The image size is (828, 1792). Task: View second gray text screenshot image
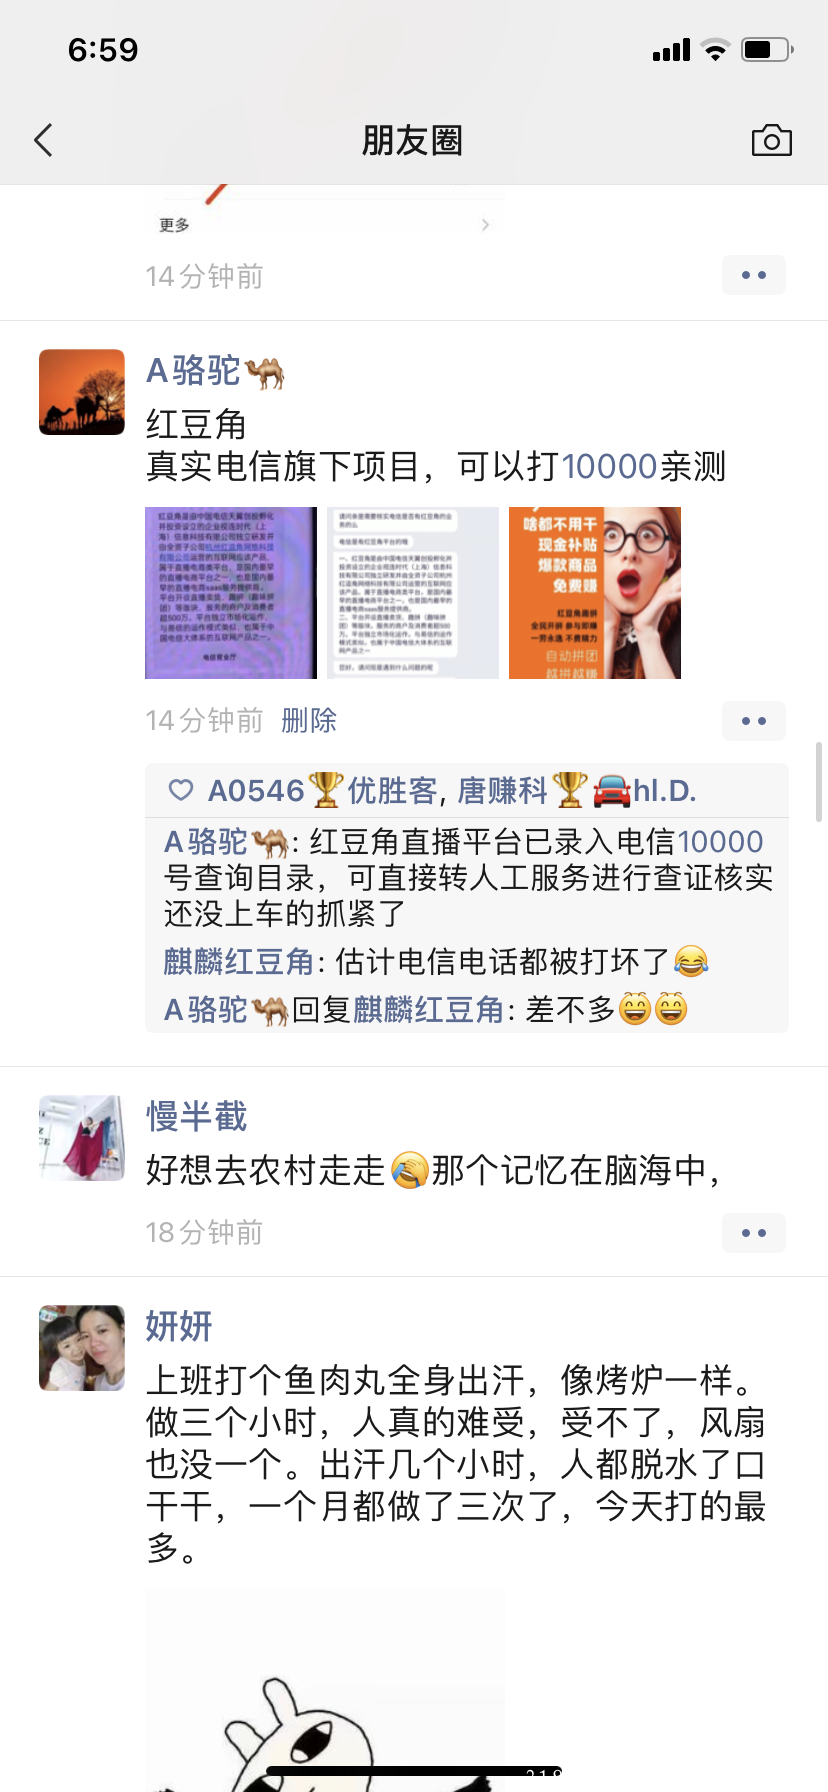pos(413,593)
